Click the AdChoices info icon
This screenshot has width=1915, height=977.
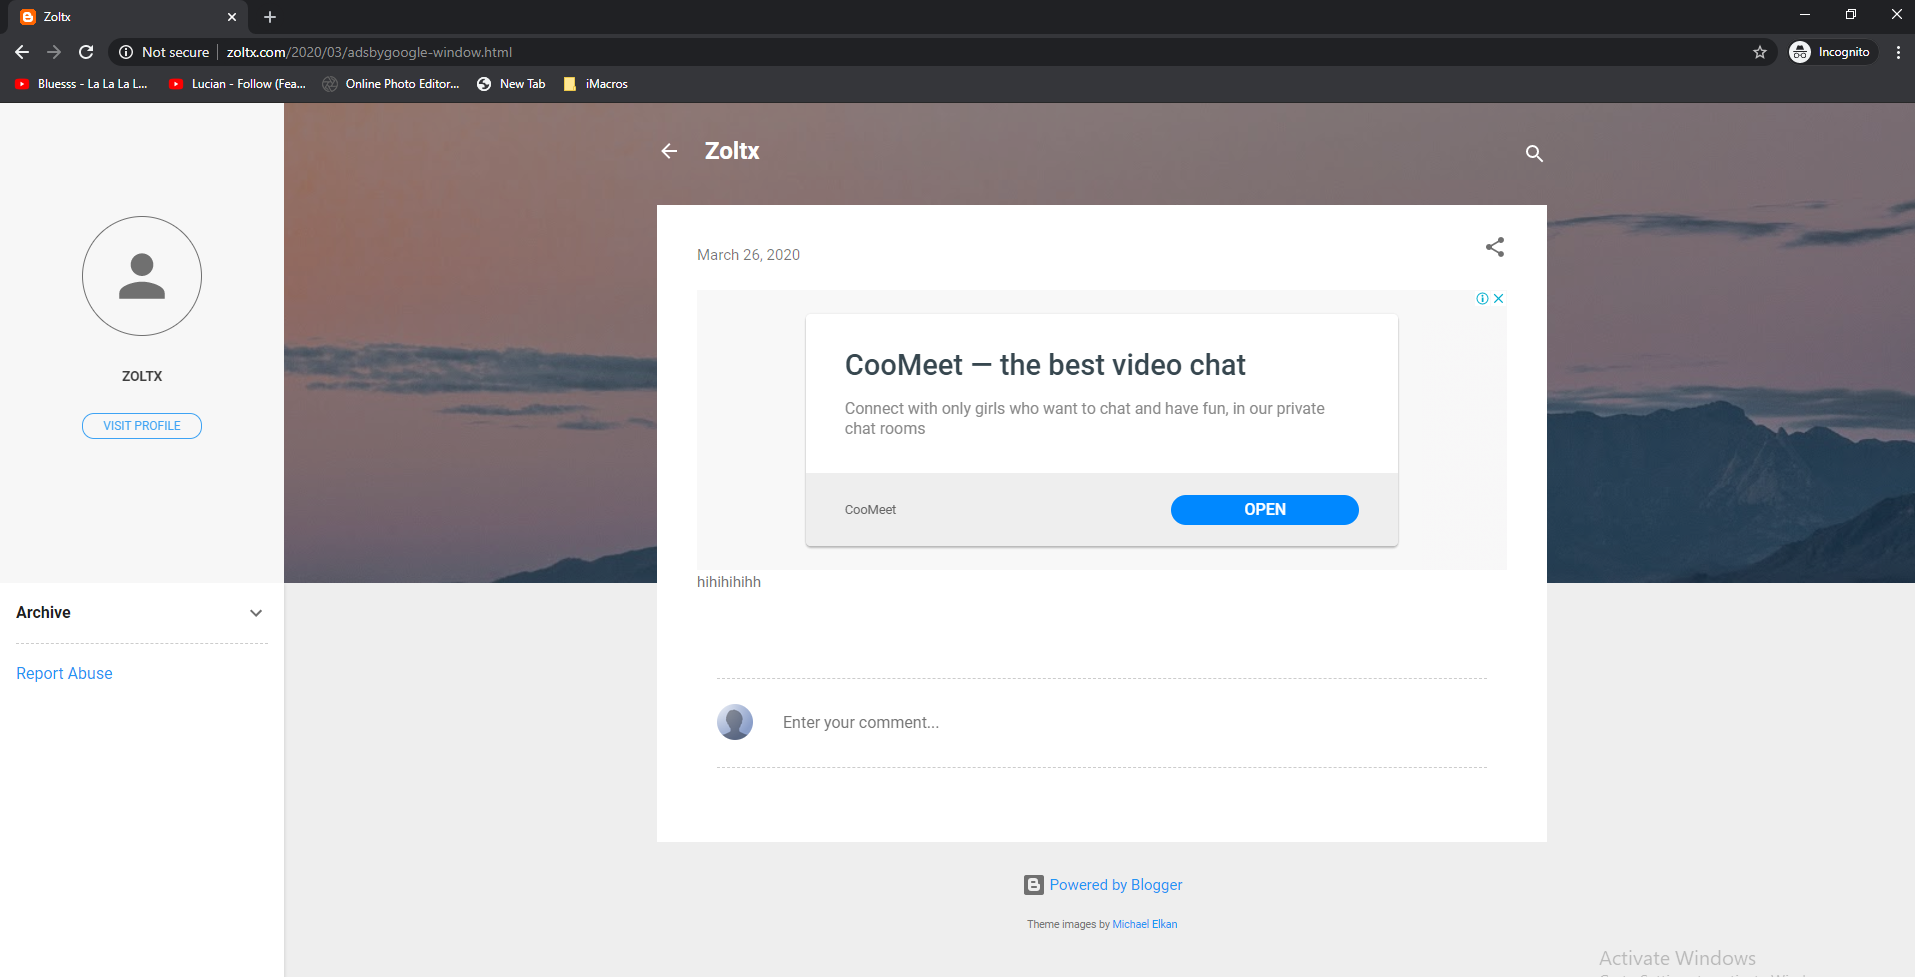coord(1482,299)
